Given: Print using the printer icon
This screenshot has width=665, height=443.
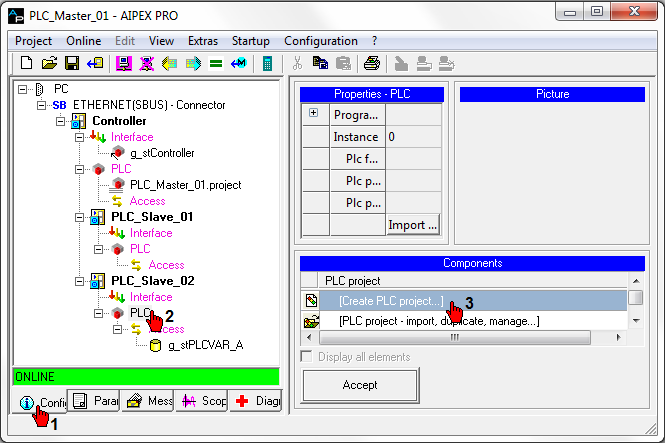Looking at the screenshot, I should click(372, 64).
